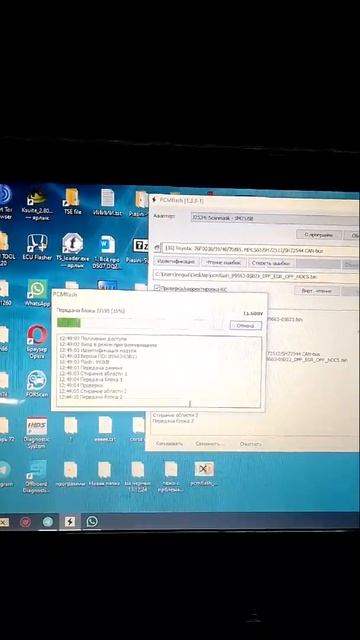Click log line 'Передача блока 2' in the dialog
Viewport: 360px width, 640px height.
pyautogui.click(x=91, y=397)
